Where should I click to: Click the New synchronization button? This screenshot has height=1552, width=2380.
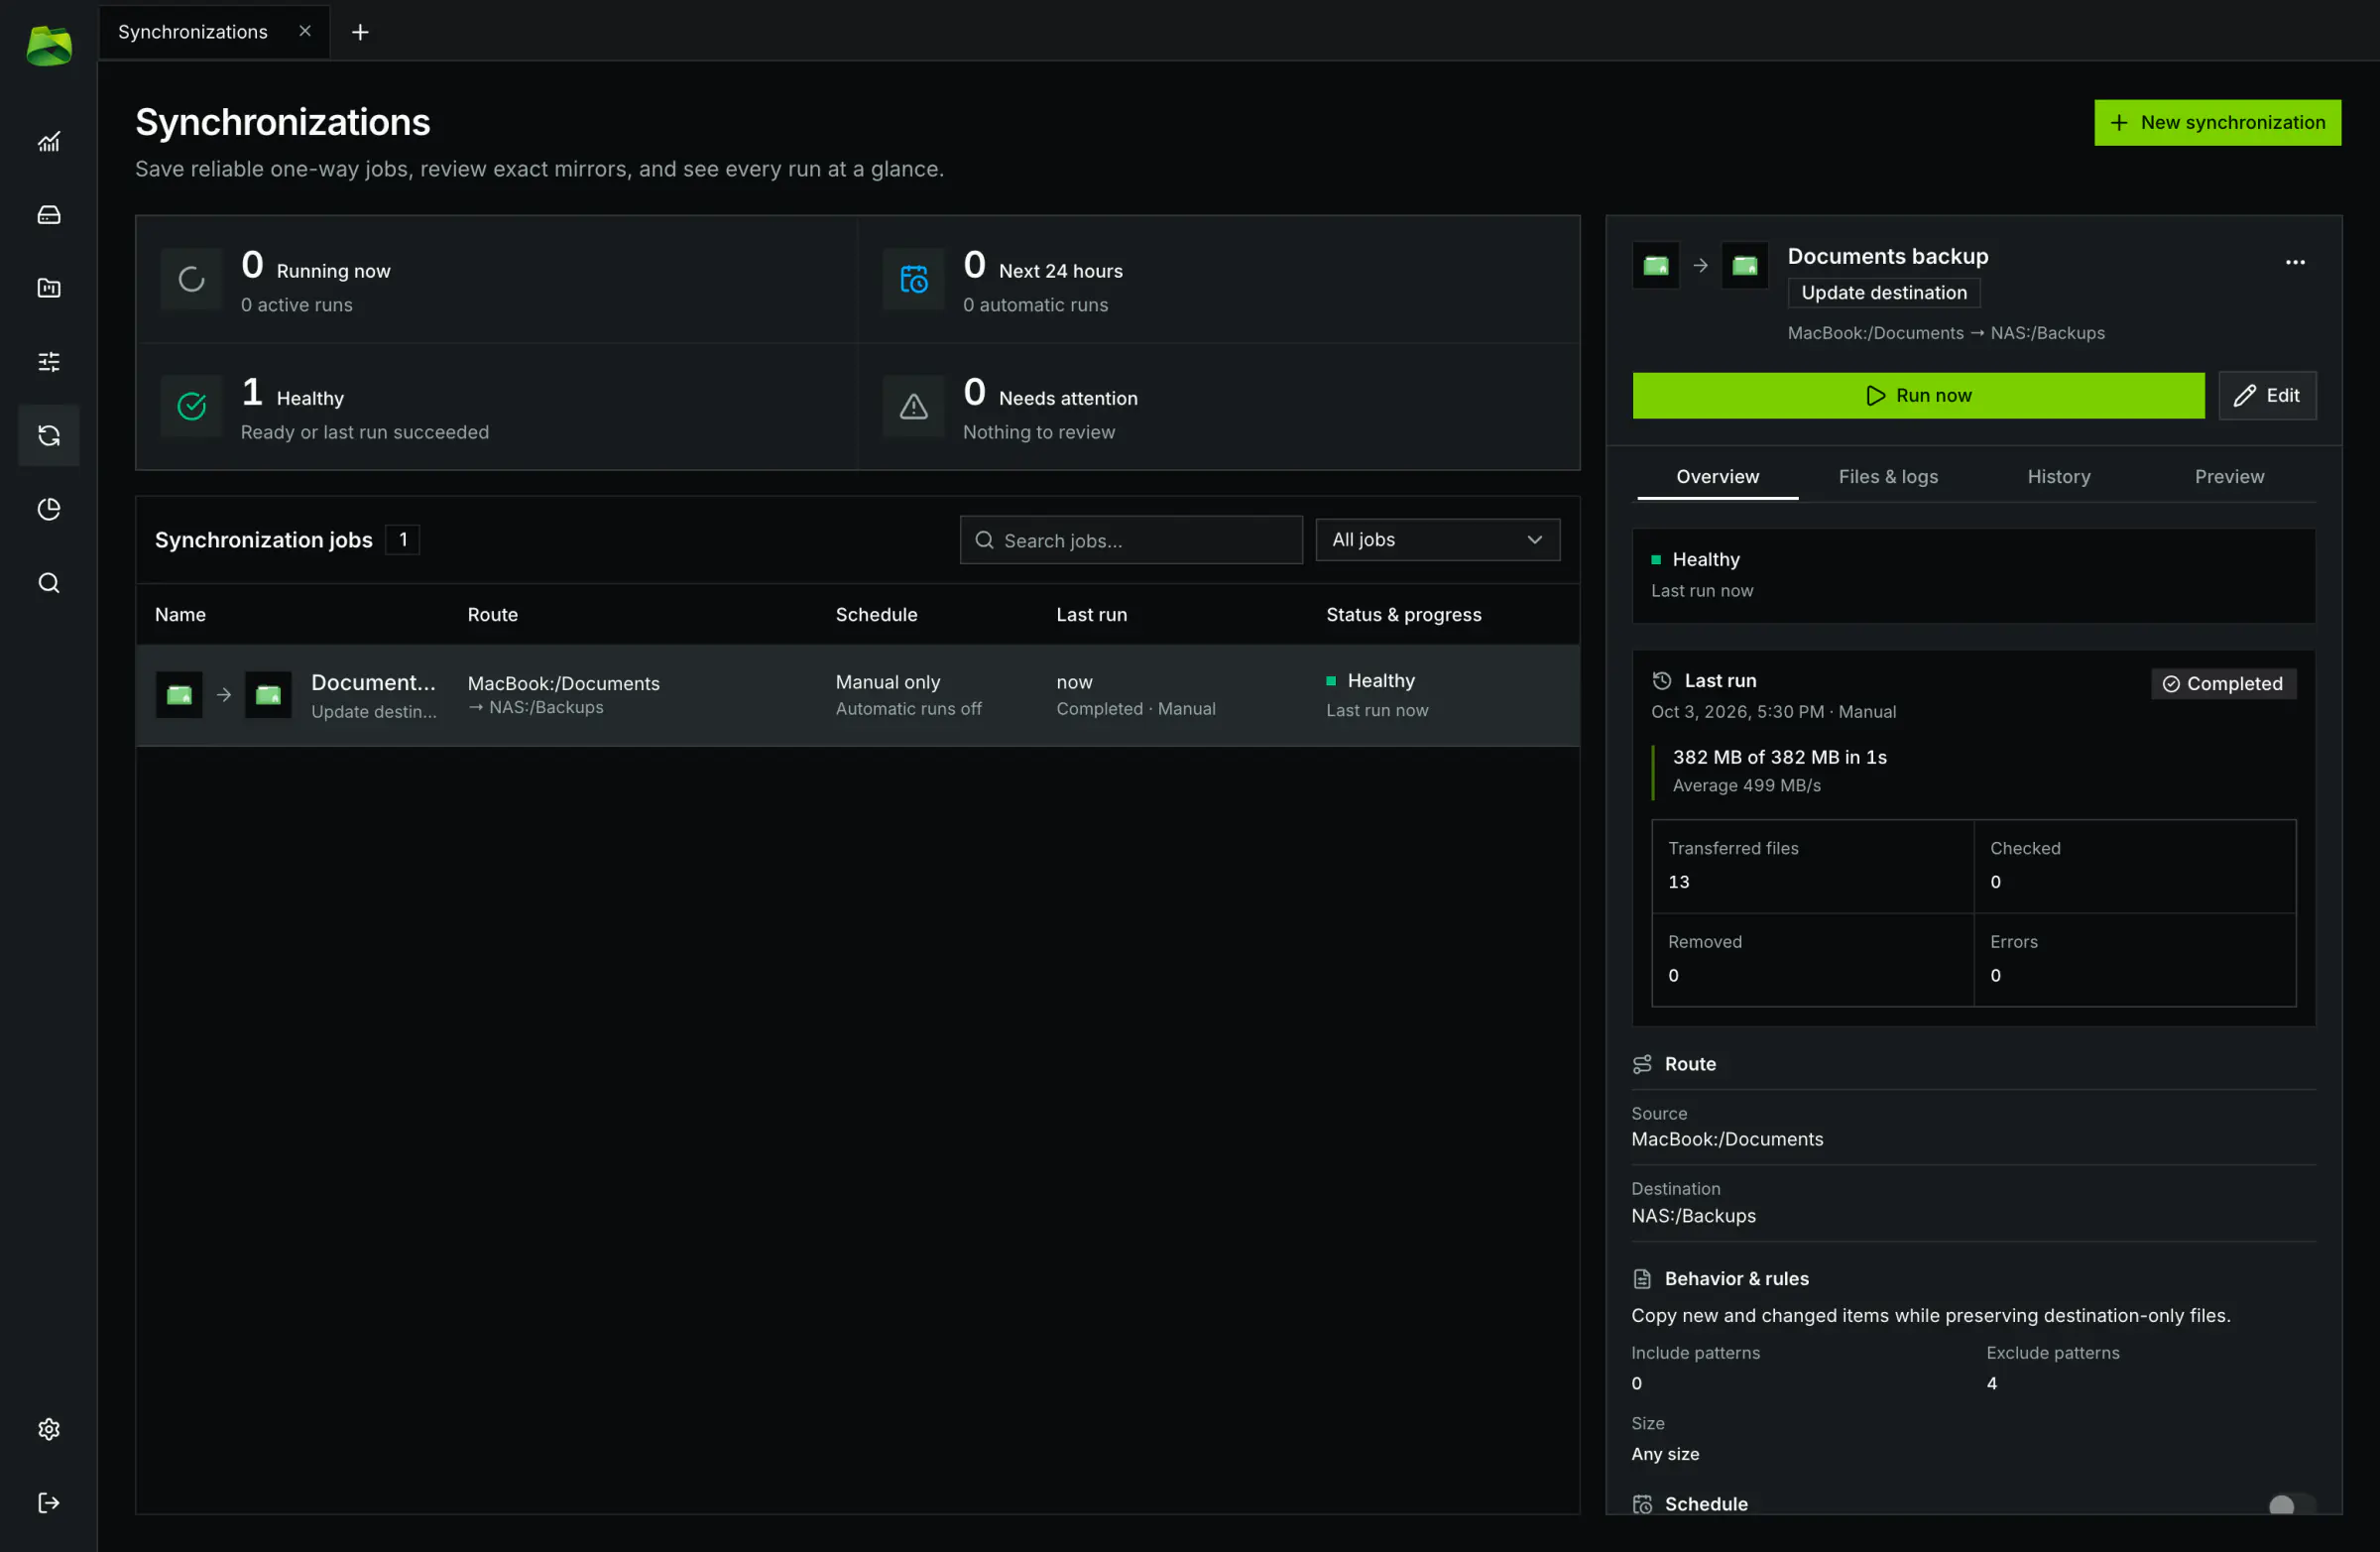[2217, 123]
